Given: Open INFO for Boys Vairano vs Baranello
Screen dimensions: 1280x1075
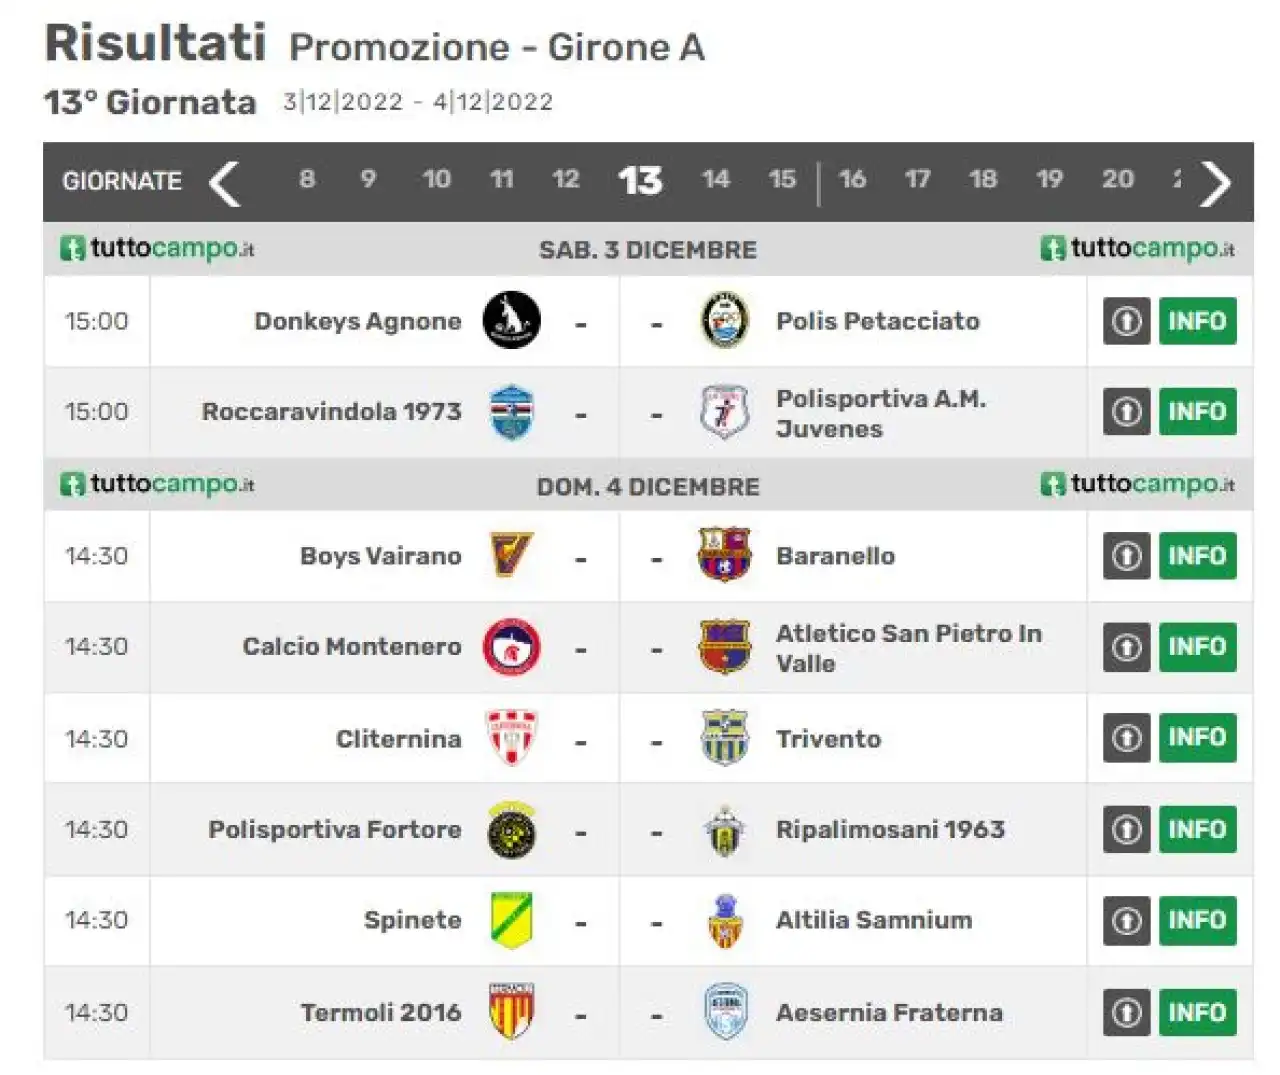Looking at the screenshot, I should click(1197, 556).
